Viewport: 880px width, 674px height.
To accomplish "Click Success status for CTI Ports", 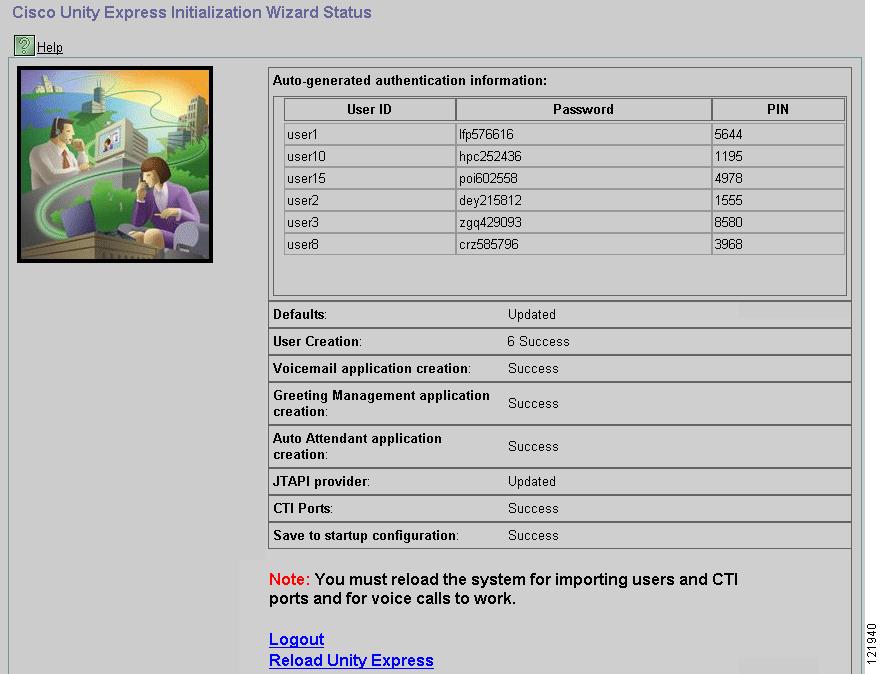I will point(533,508).
